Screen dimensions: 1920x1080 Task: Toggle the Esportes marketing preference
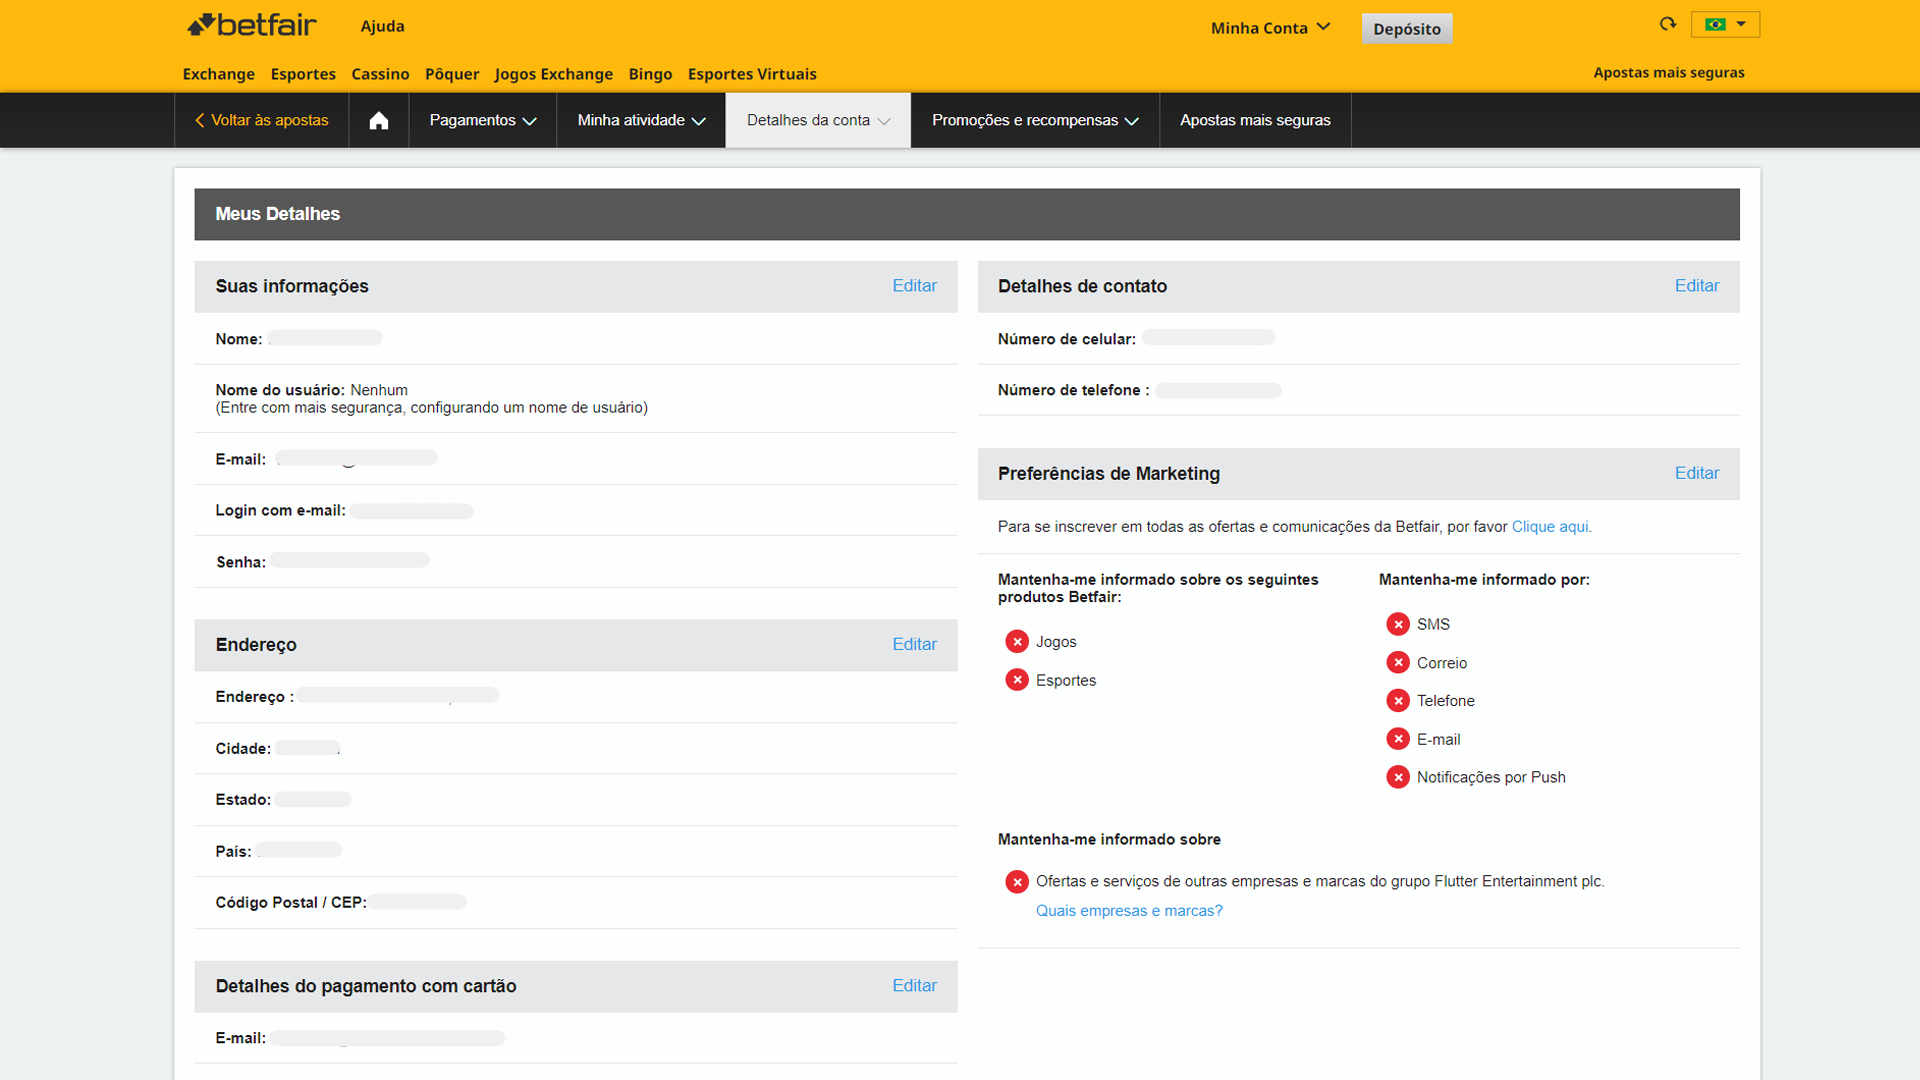pos(1017,680)
